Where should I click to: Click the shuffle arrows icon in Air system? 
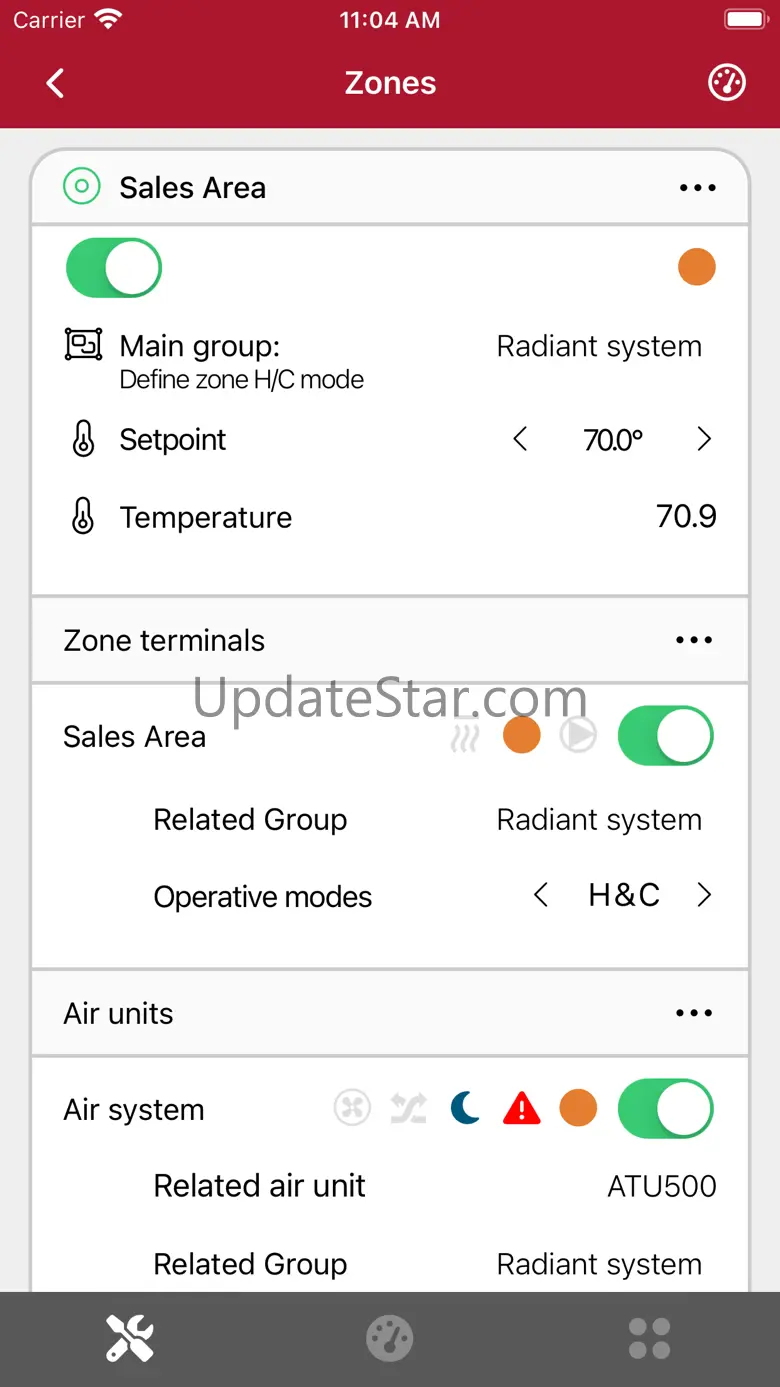[408, 1108]
